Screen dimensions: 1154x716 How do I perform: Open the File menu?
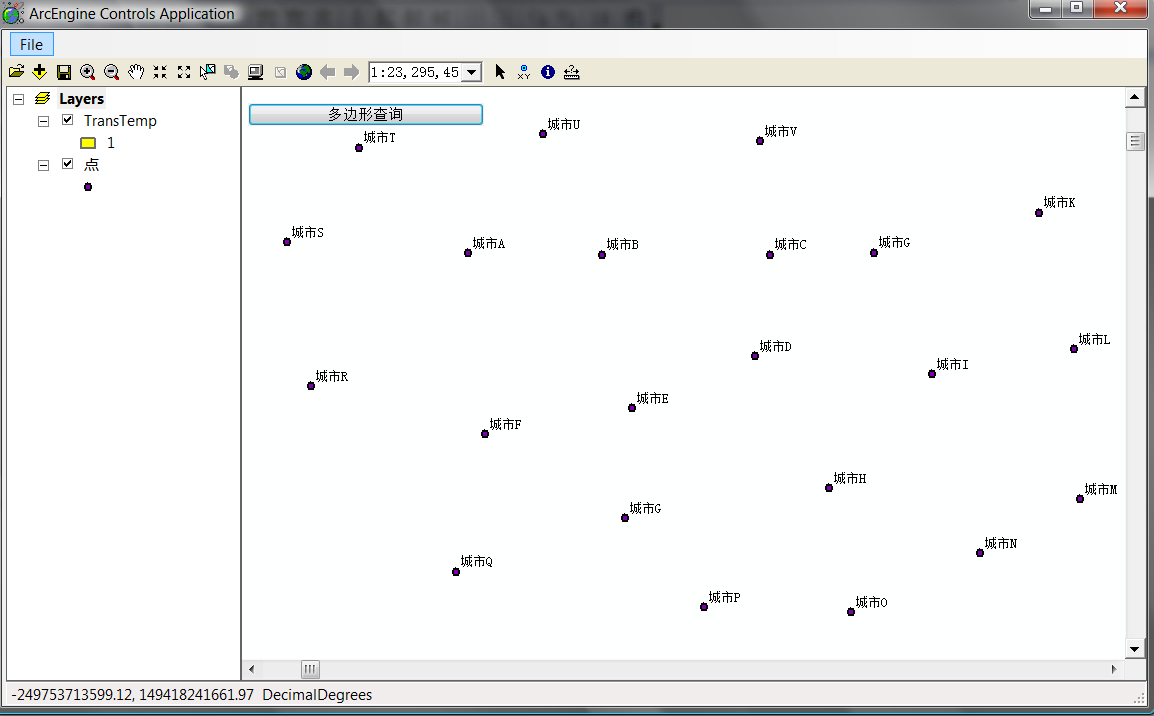[31, 44]
